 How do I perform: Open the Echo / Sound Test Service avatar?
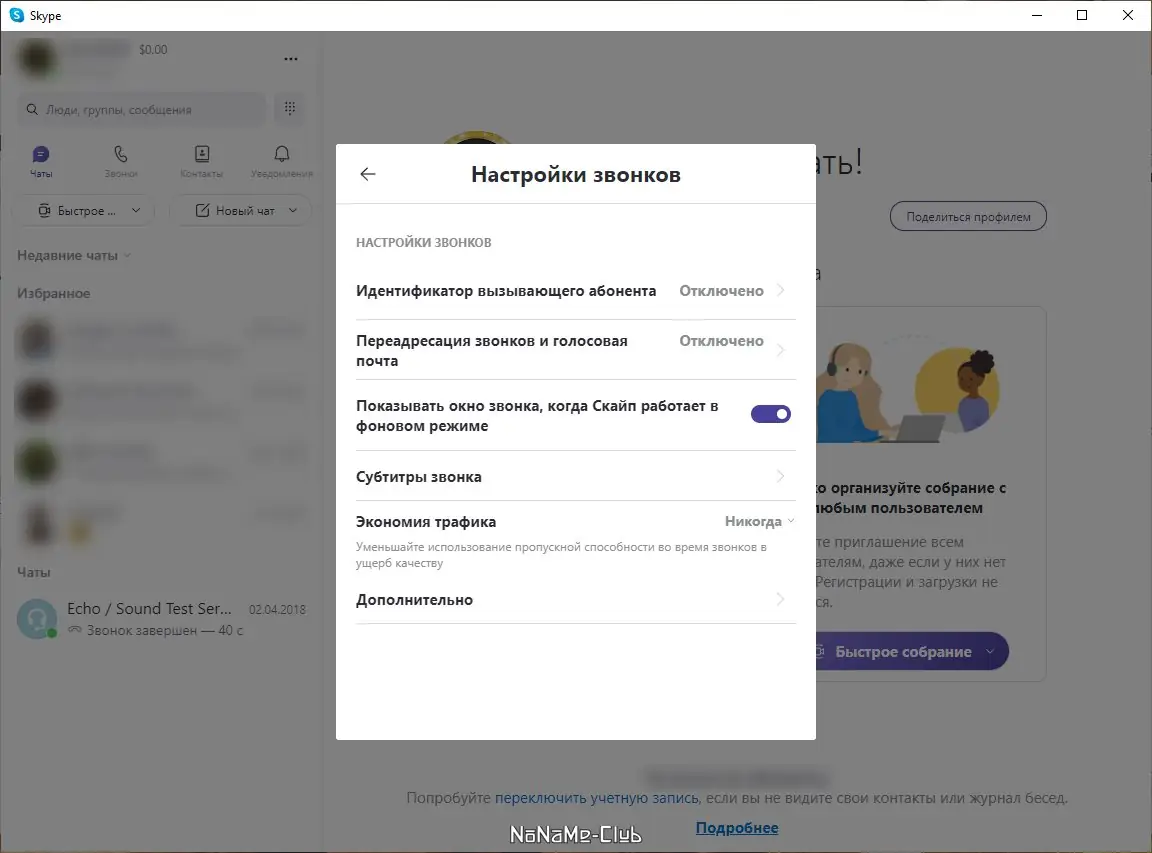click(37, 618)
